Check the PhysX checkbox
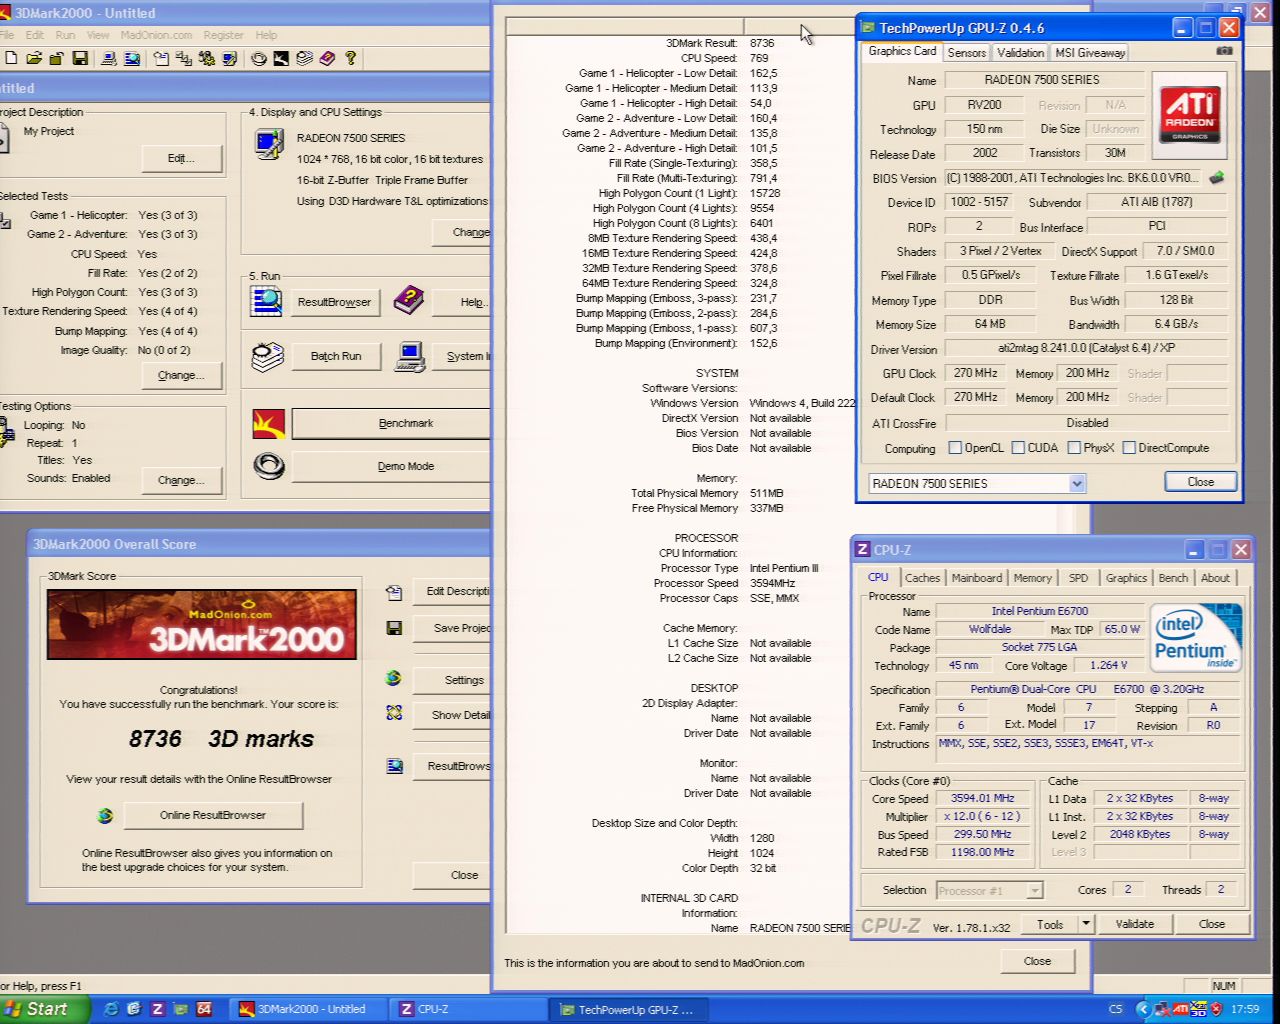The height and width of the screenshot is (1024, 1280). 1074,448
